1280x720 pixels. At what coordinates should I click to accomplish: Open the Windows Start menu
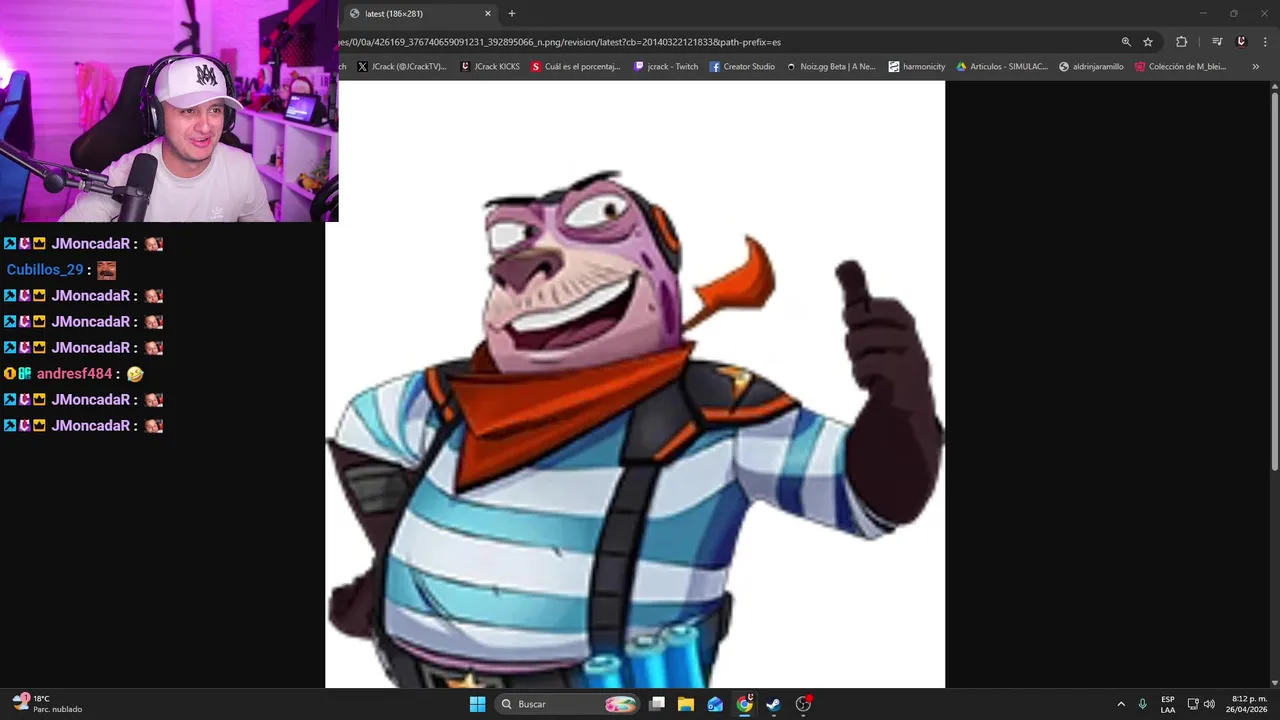477,704
